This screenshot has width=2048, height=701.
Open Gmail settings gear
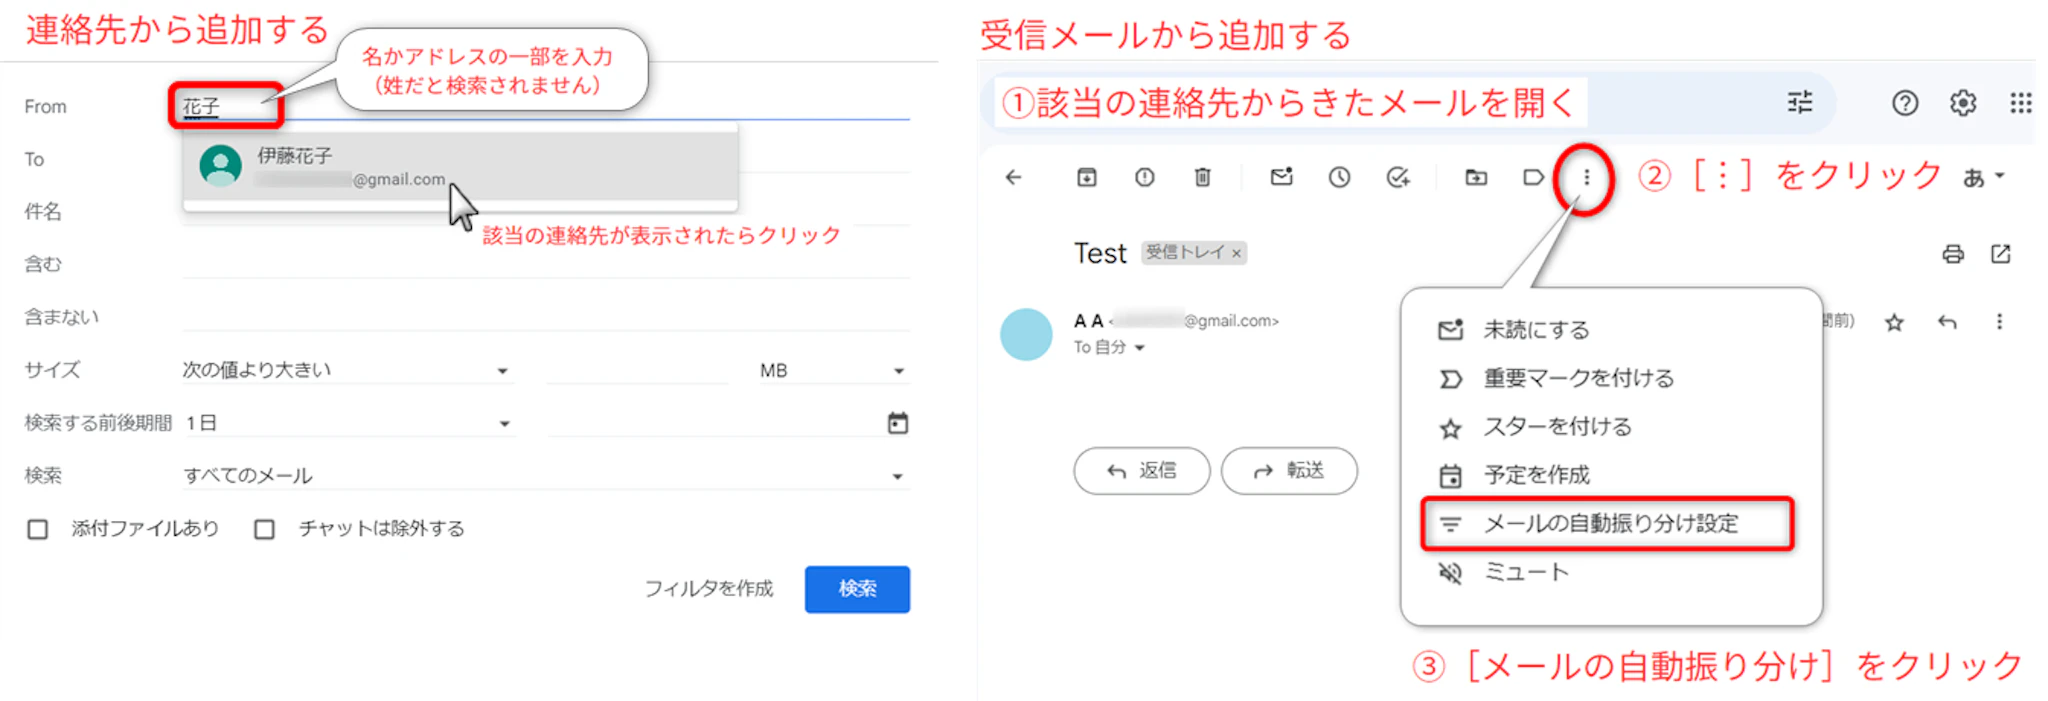pos(1963,103)
